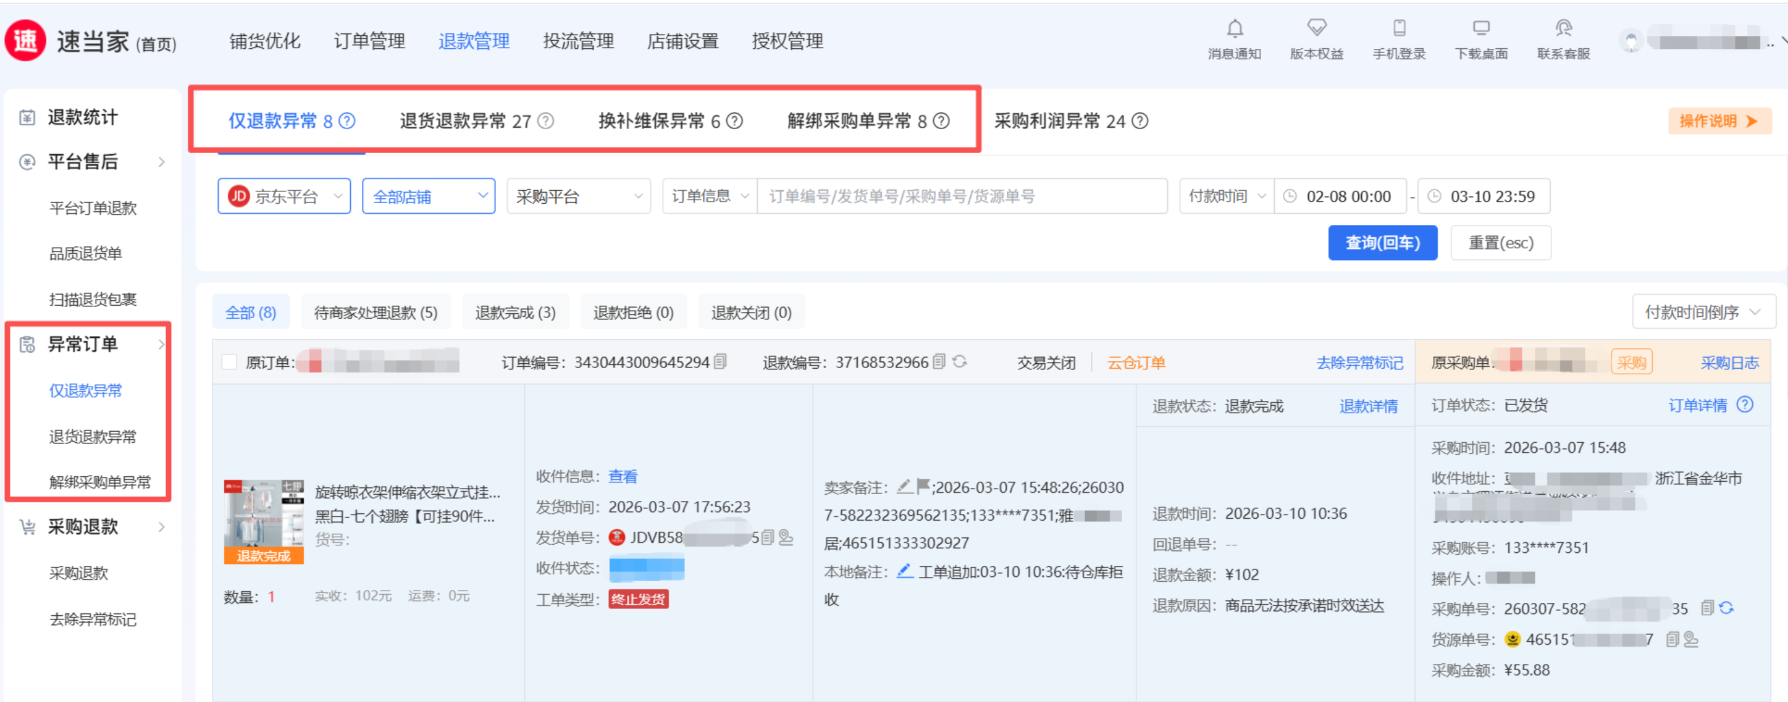Contact support via 联系客服 icon
Screen dimensions: 1788x702
pos(1563,29)
